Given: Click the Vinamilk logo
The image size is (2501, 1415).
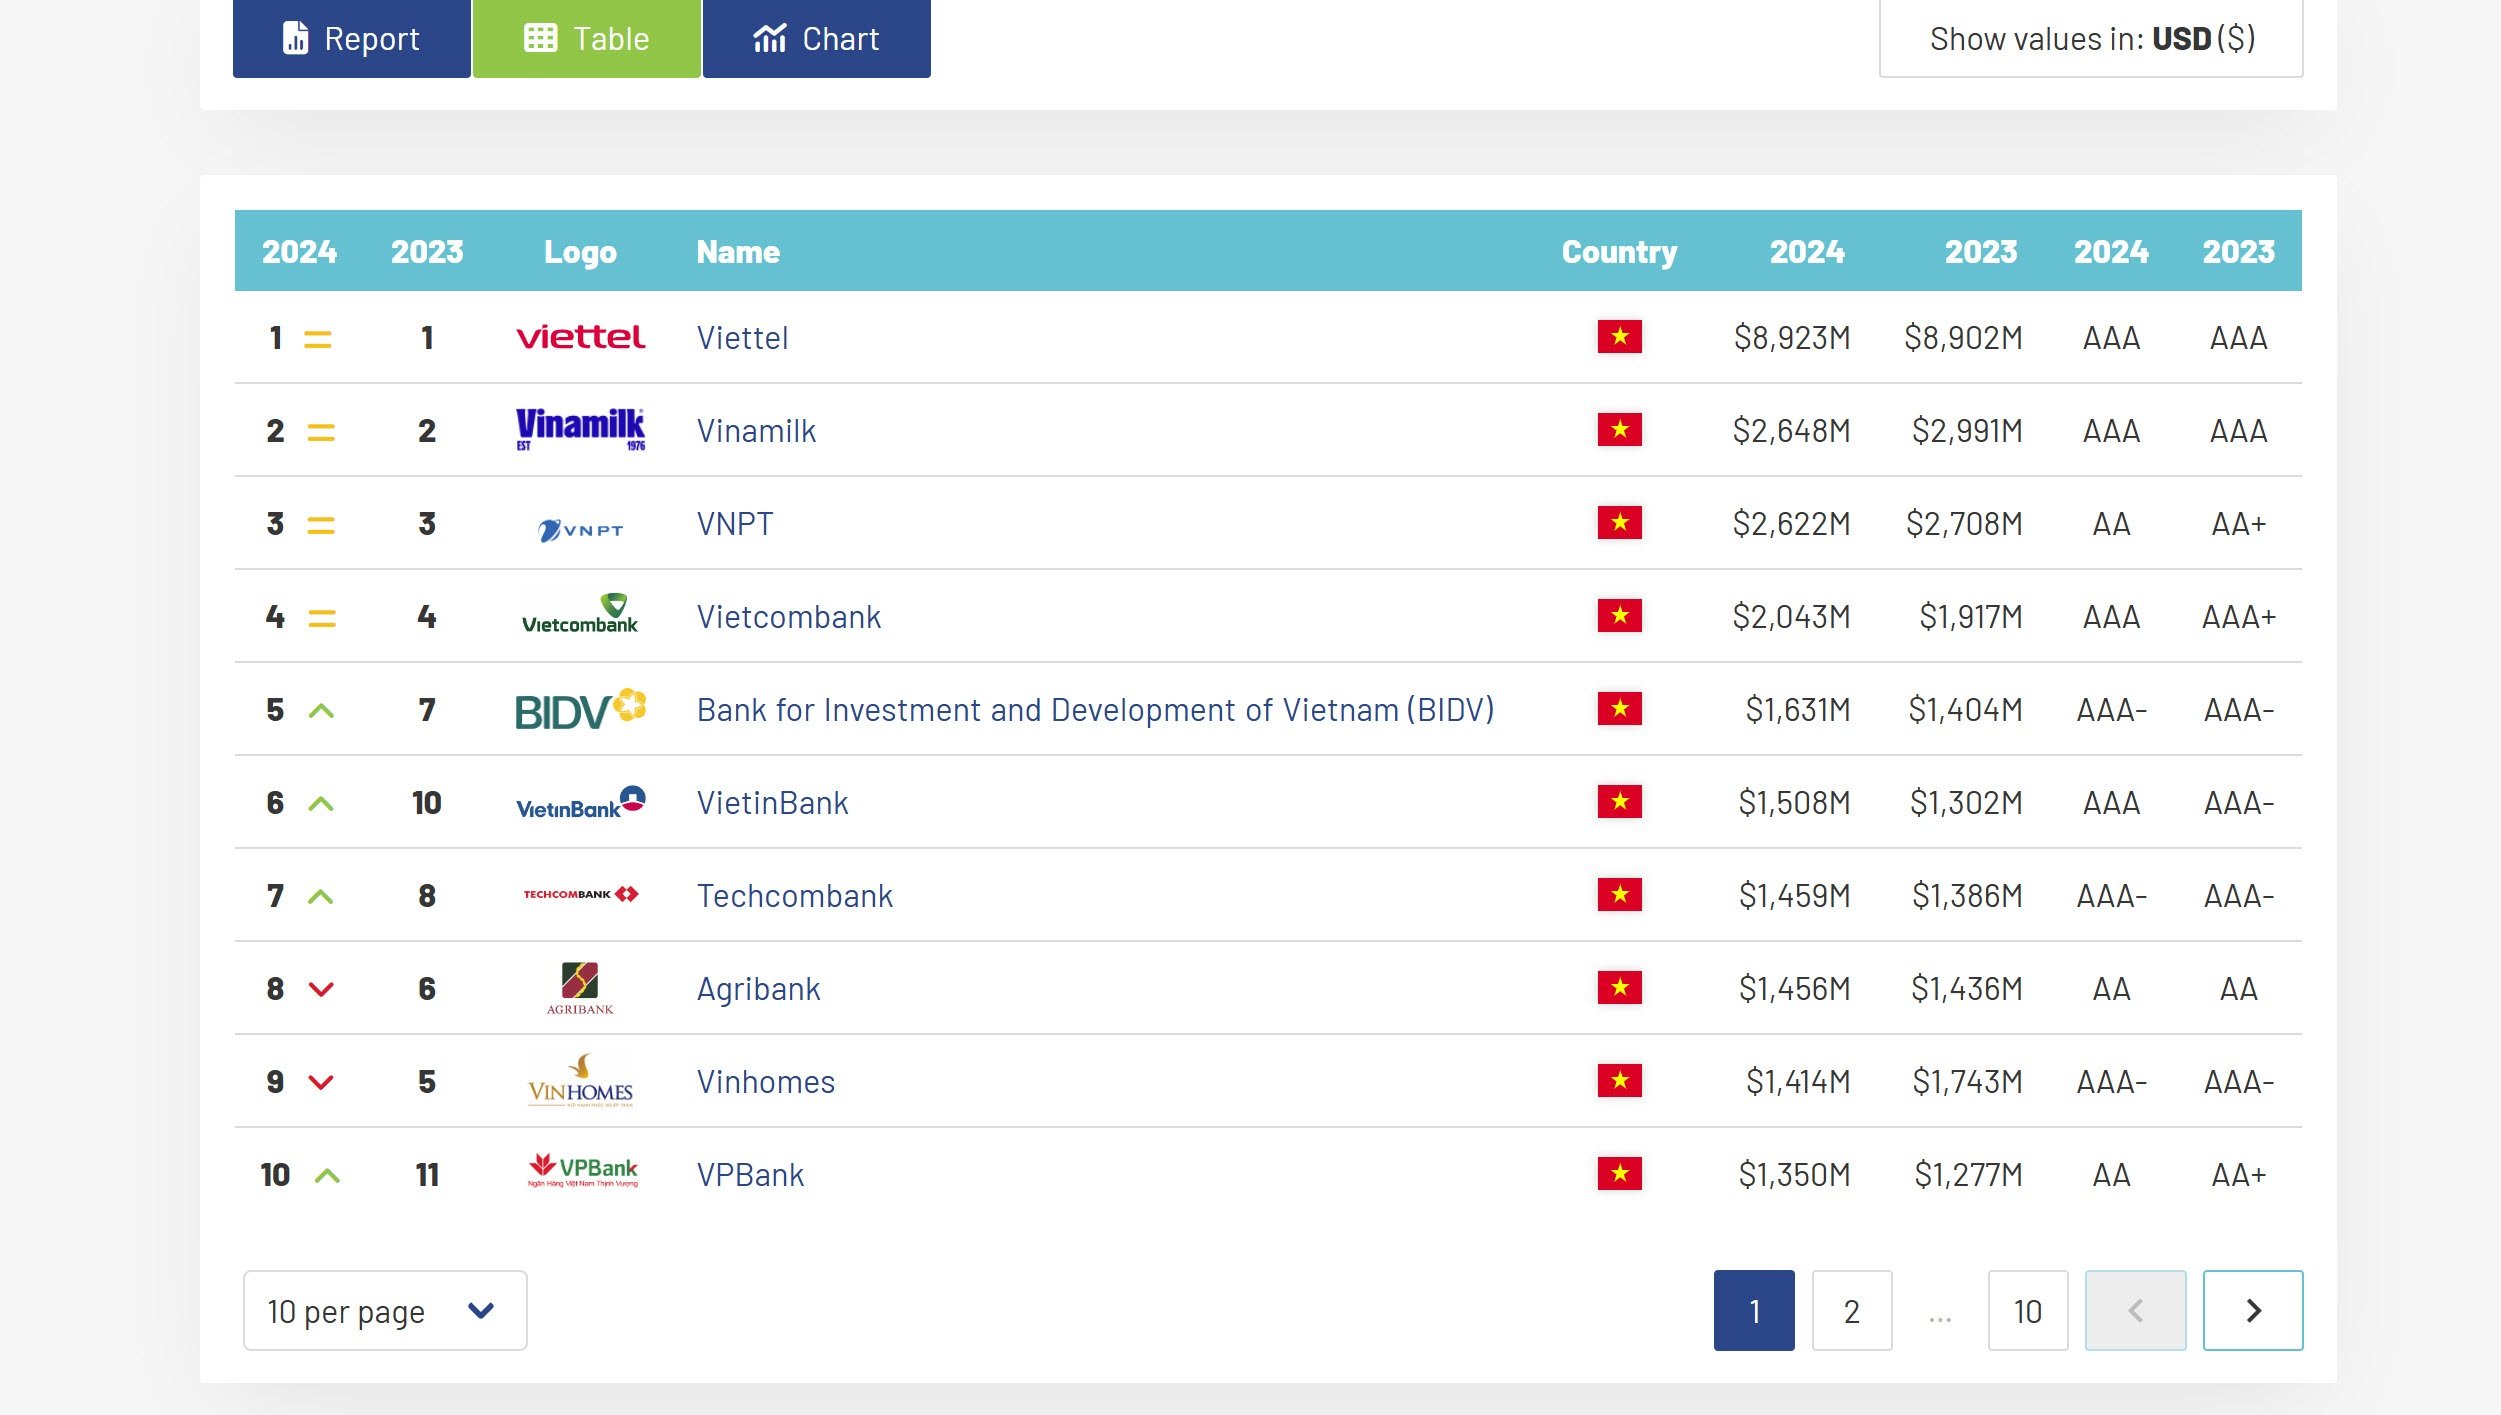Looking at the screenshot, I should point(580,430).
